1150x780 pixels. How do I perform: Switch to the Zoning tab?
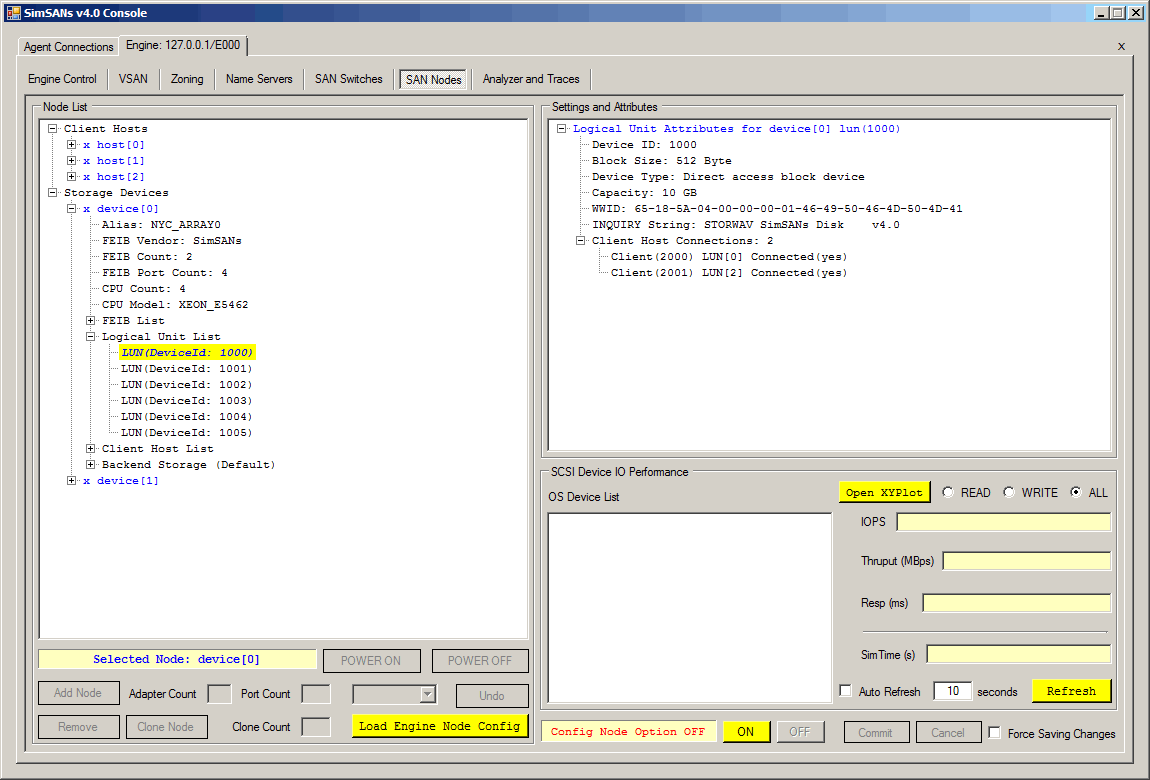point(187,79)
